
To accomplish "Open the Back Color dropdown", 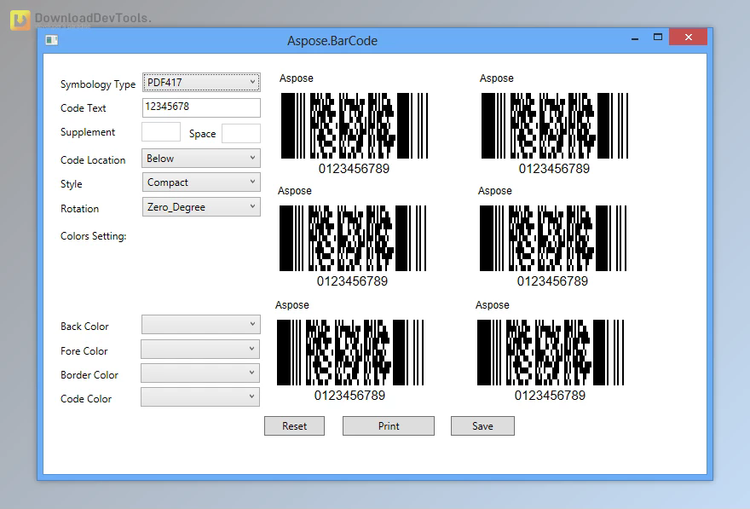I will [x=201, y=324].
